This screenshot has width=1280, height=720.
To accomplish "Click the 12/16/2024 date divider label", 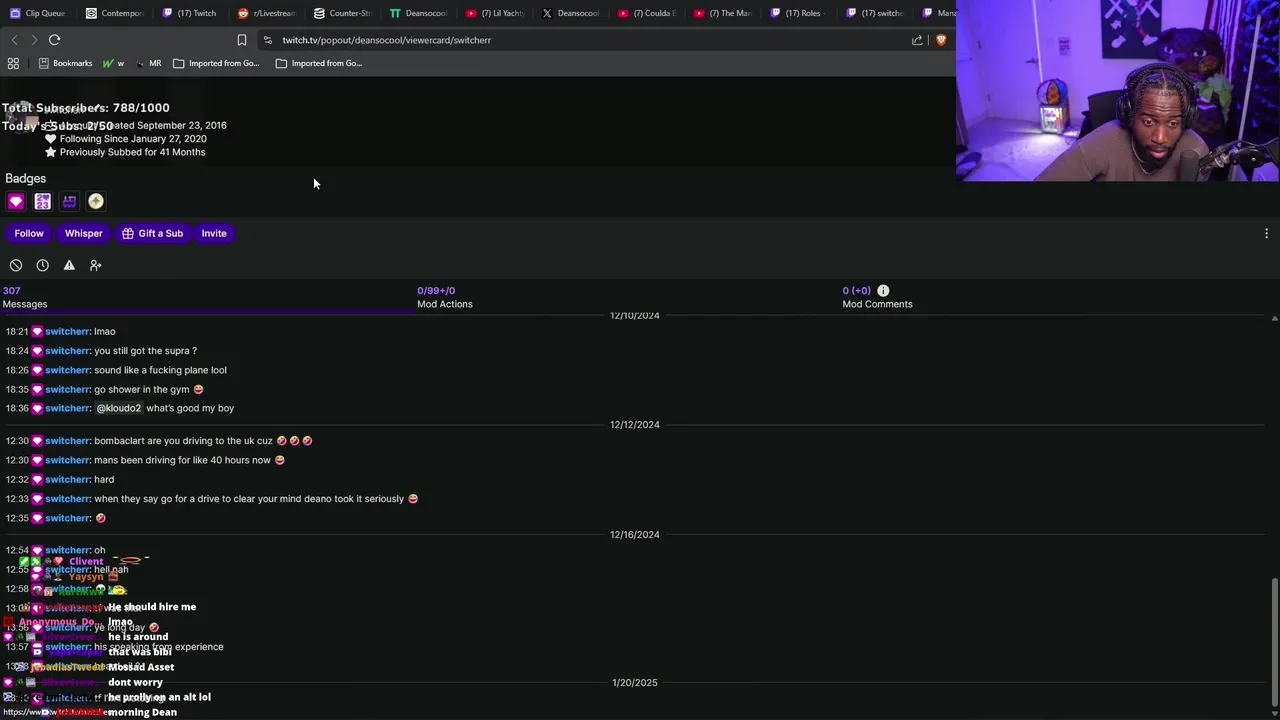I will [635, 535].
